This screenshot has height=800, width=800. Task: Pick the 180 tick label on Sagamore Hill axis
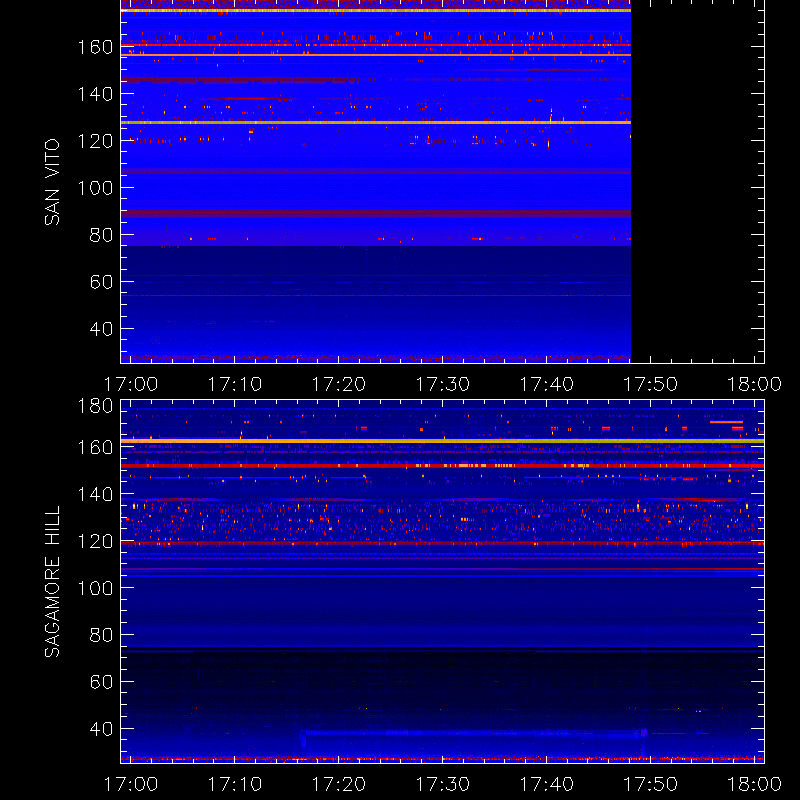click(x=95, y=406)
